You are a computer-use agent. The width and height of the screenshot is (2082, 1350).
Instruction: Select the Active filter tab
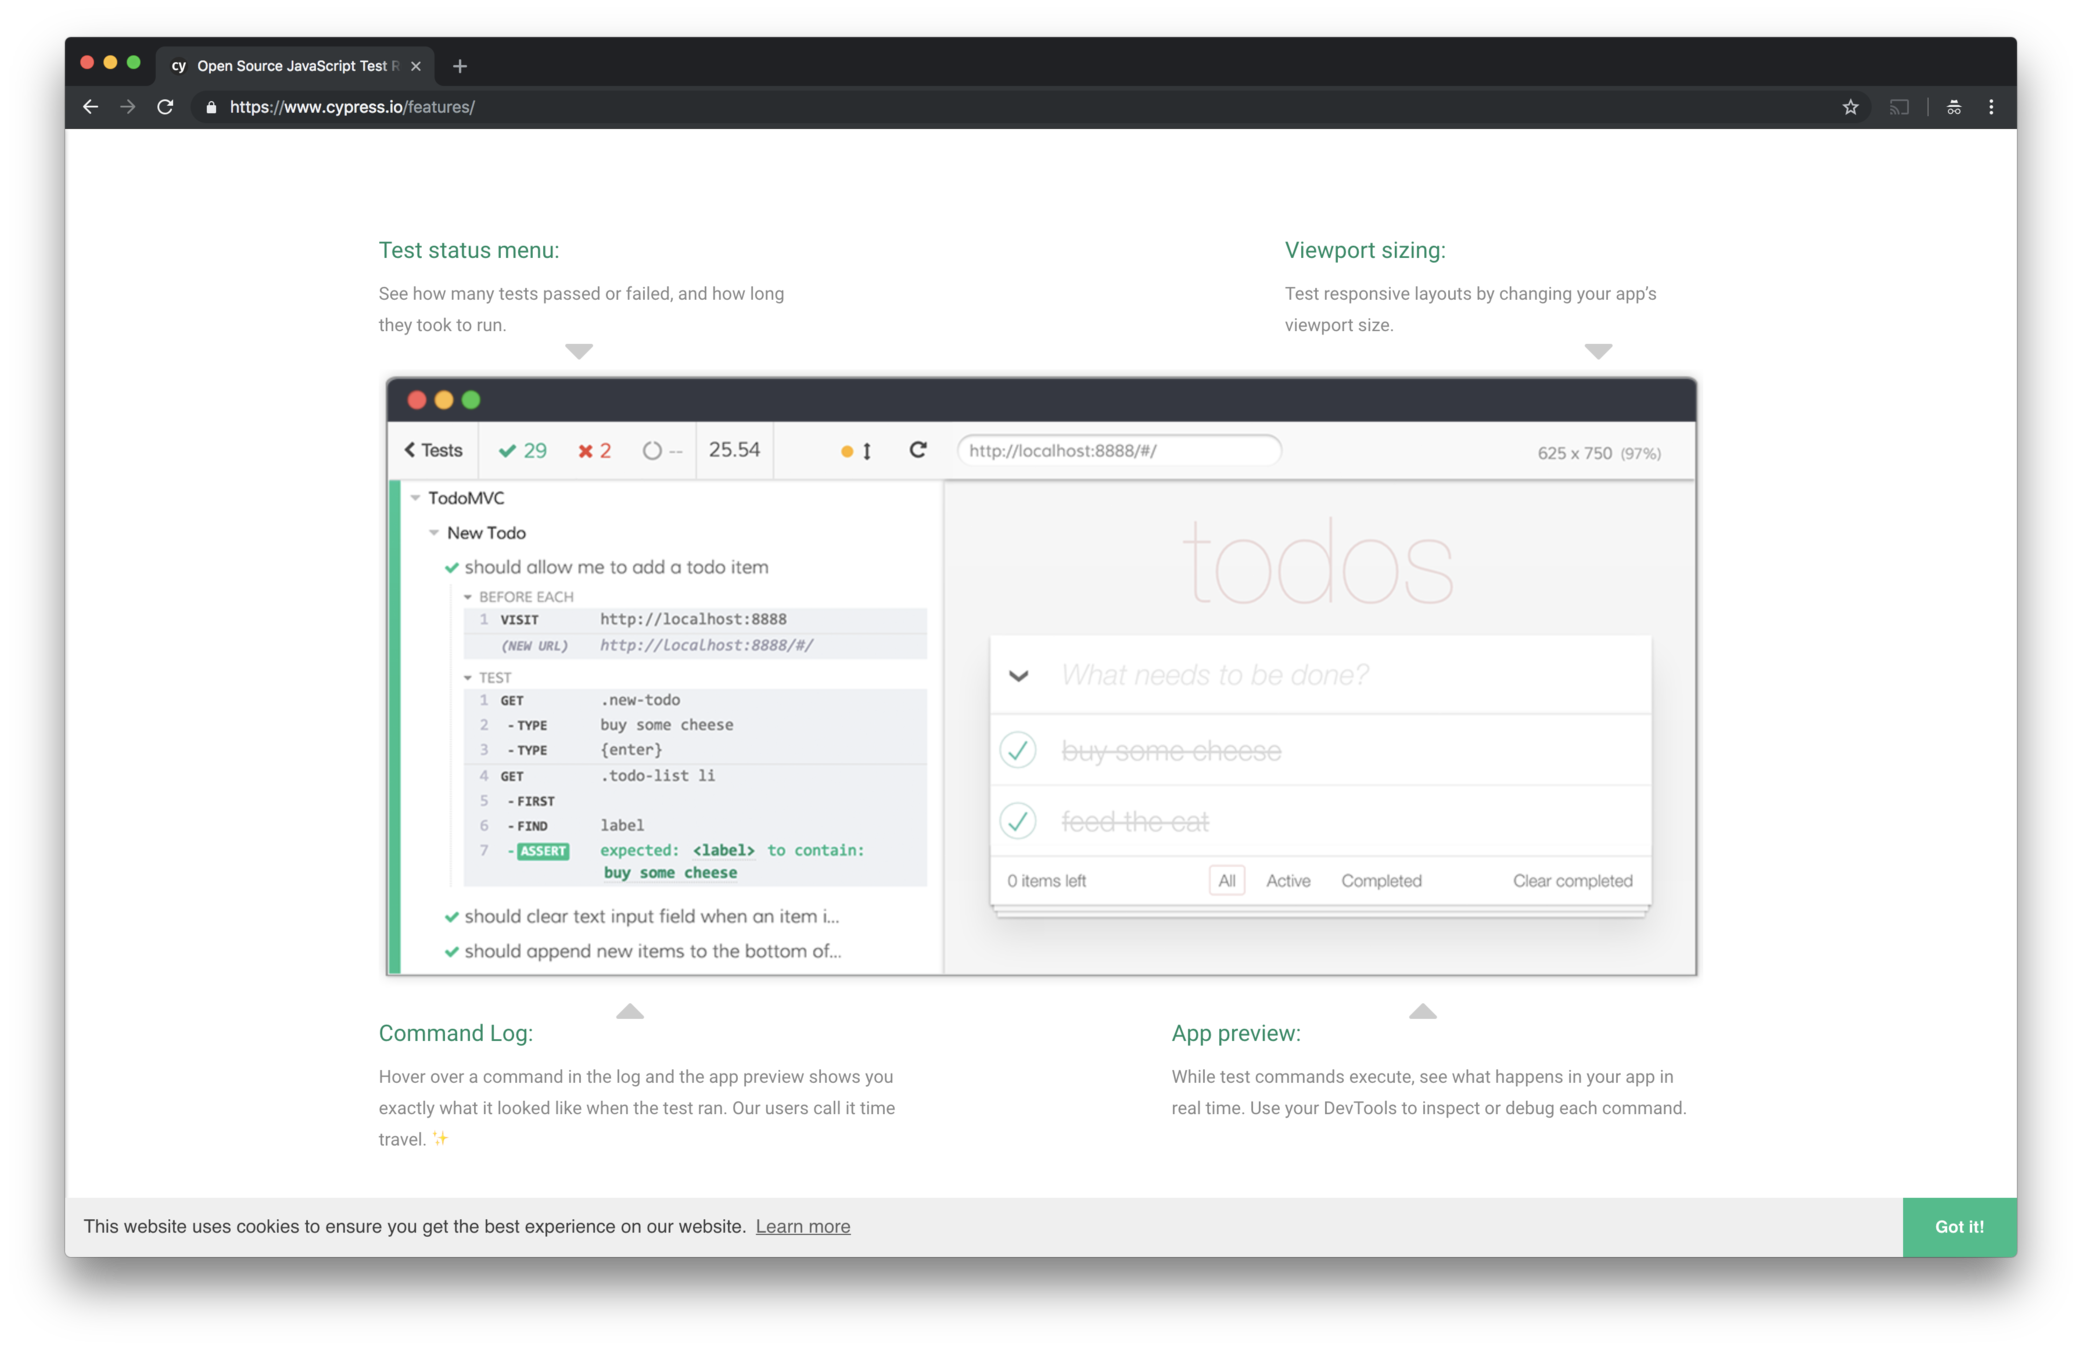pos(1287,881)
